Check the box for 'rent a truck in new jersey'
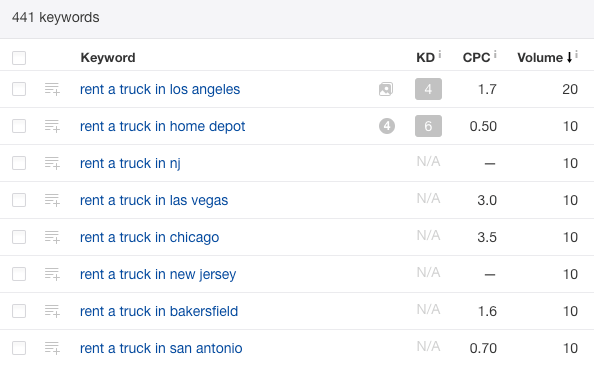Image resolution: width=594 pixels, height=365 pixels. (19, 274)
